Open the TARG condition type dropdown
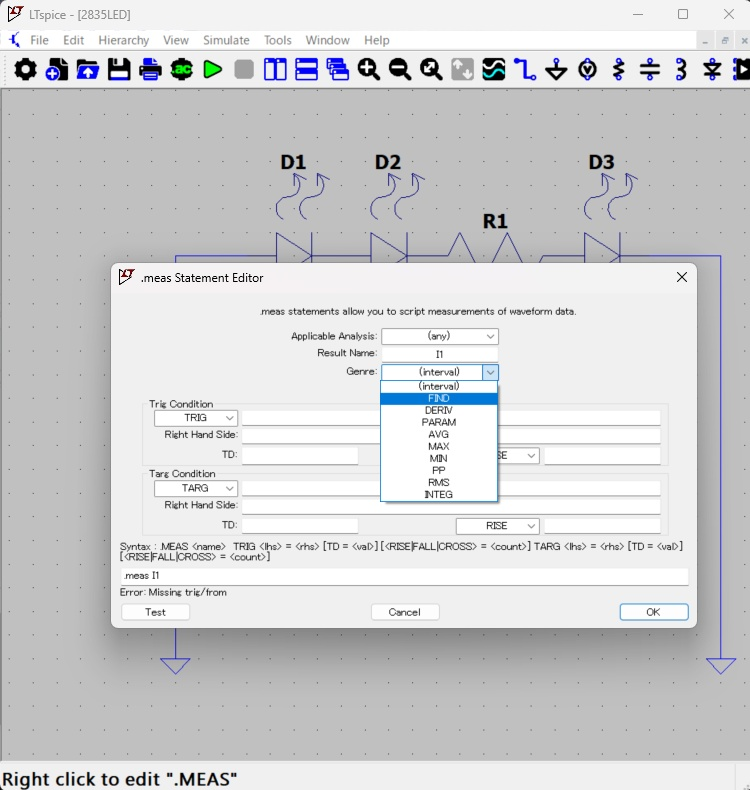Screen dimensions: 750x790 point(195,488)
